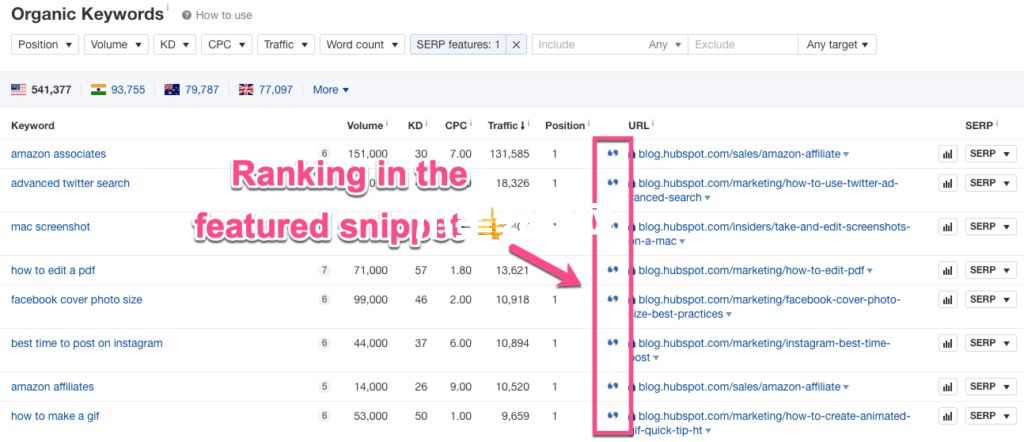Open the Volume filter dropdown
The image size is (1024, 442).
point(116,44)
